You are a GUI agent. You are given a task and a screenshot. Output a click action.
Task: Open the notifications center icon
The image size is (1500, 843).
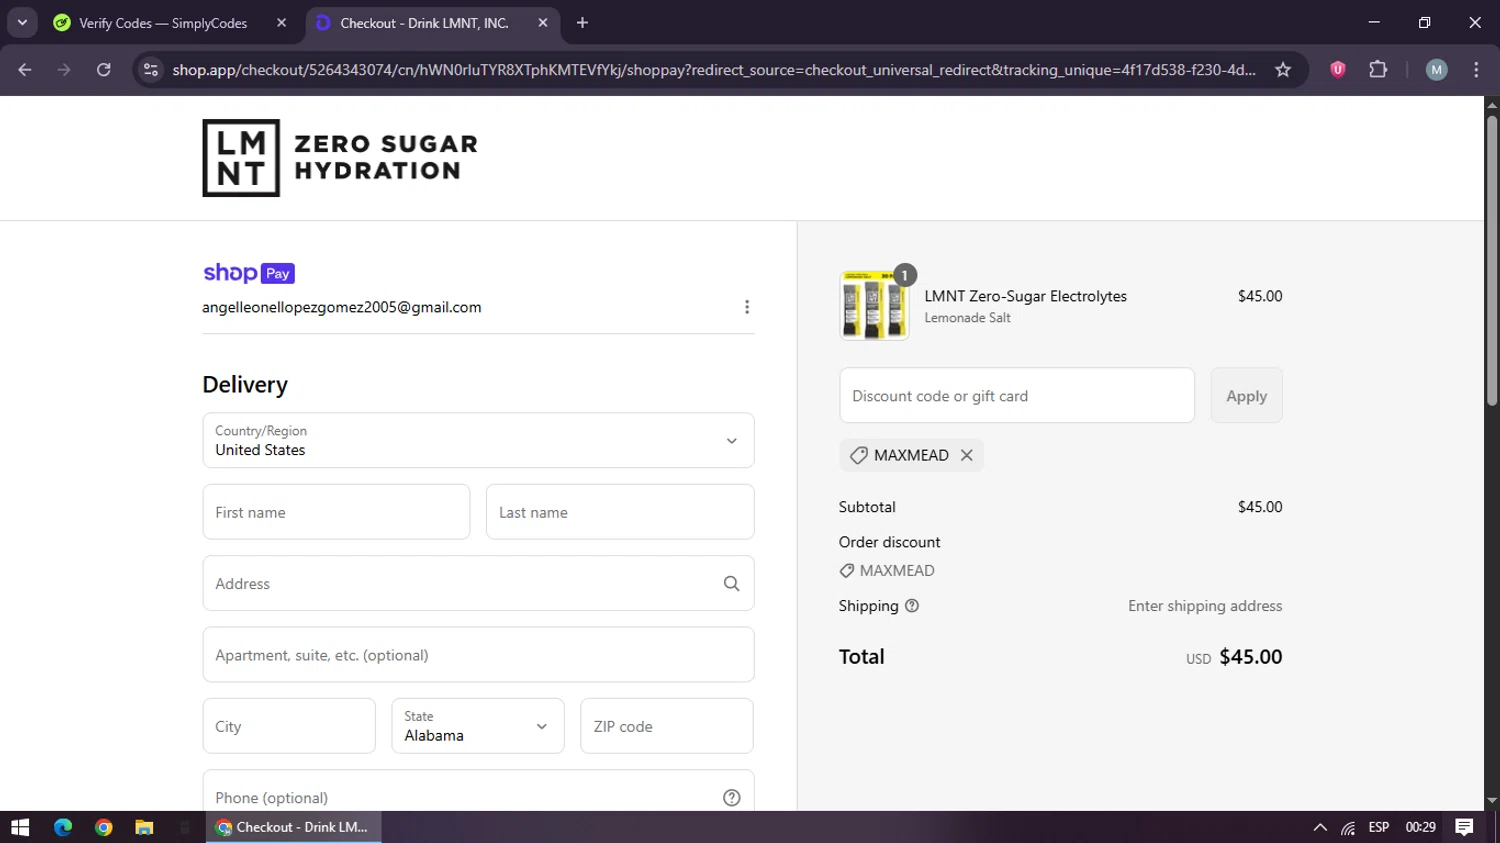click(1465, 827)
